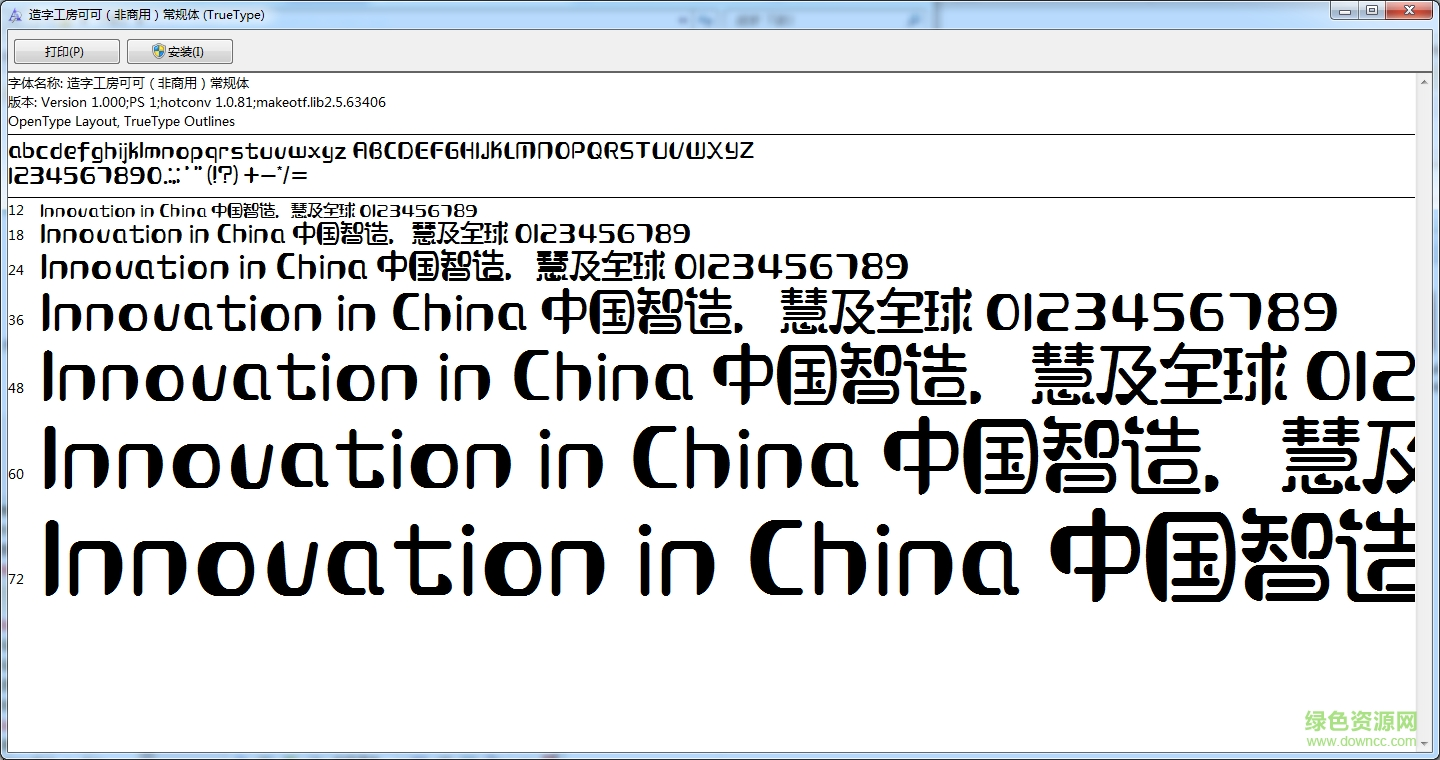
Task: Click the printer action 打印(P)
Action: [x=65, y=50]
